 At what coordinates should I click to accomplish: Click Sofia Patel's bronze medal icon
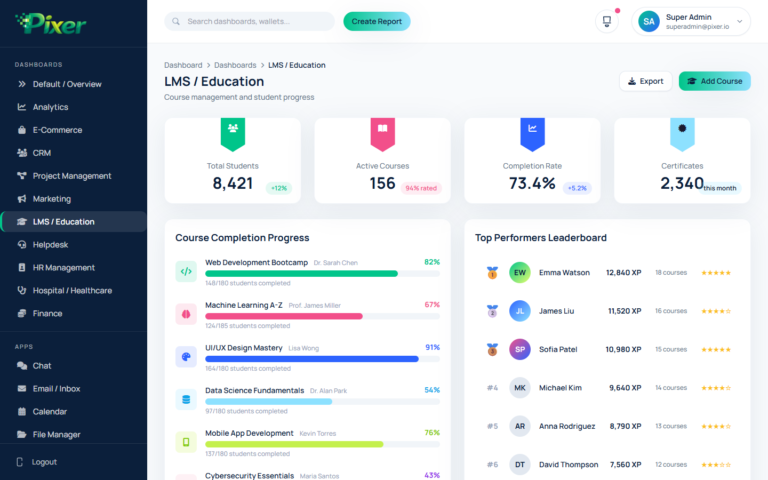[x=492, y=349]
